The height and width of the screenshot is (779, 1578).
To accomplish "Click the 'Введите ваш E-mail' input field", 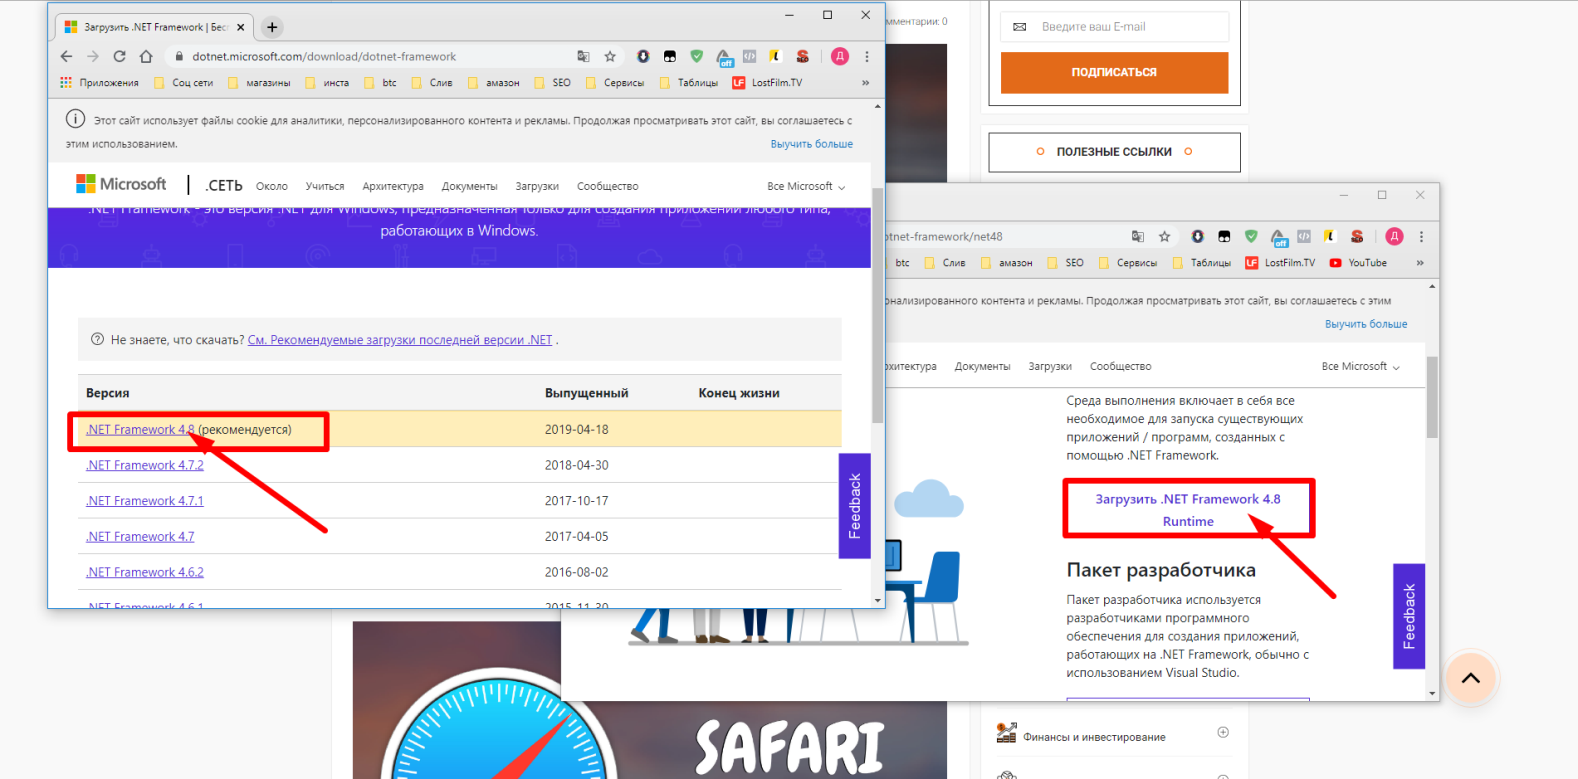I will [x=1114, y=26].
